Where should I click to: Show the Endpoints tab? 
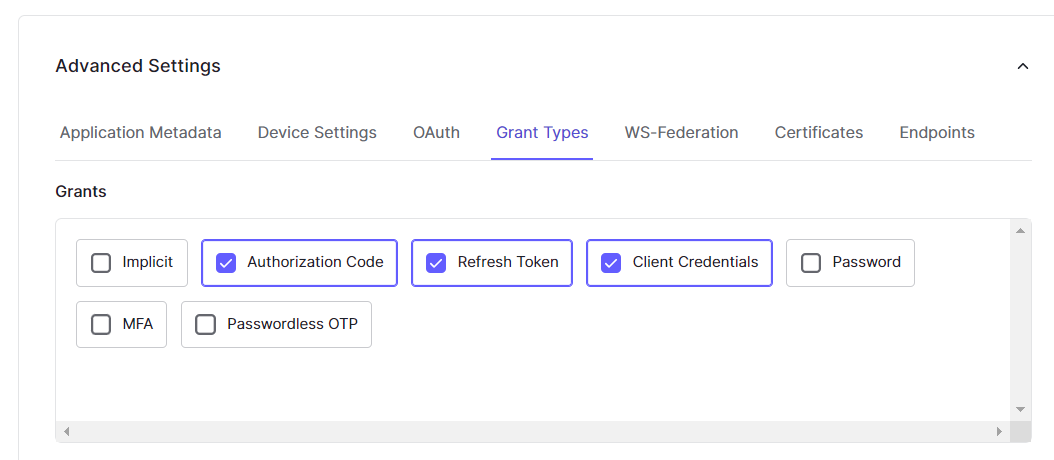pos(936,133)
